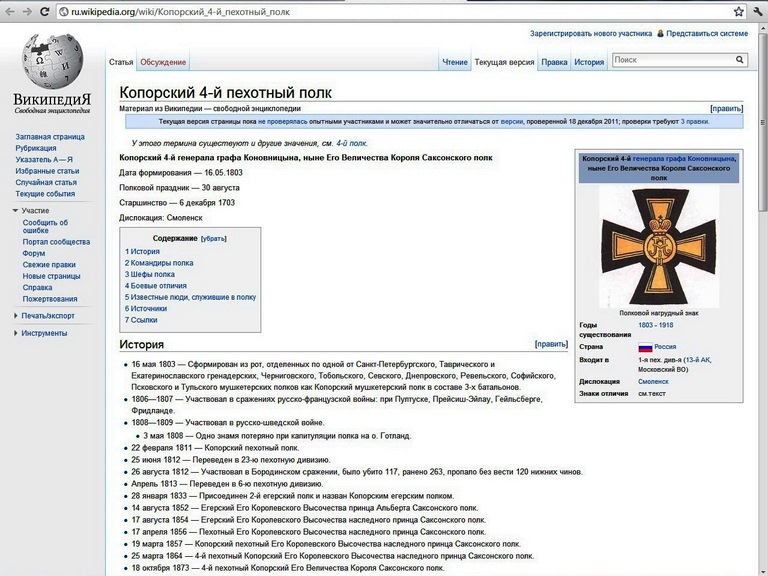Click Зарегистрировать нового участника link
768x576 pixels.
[591, 33]
